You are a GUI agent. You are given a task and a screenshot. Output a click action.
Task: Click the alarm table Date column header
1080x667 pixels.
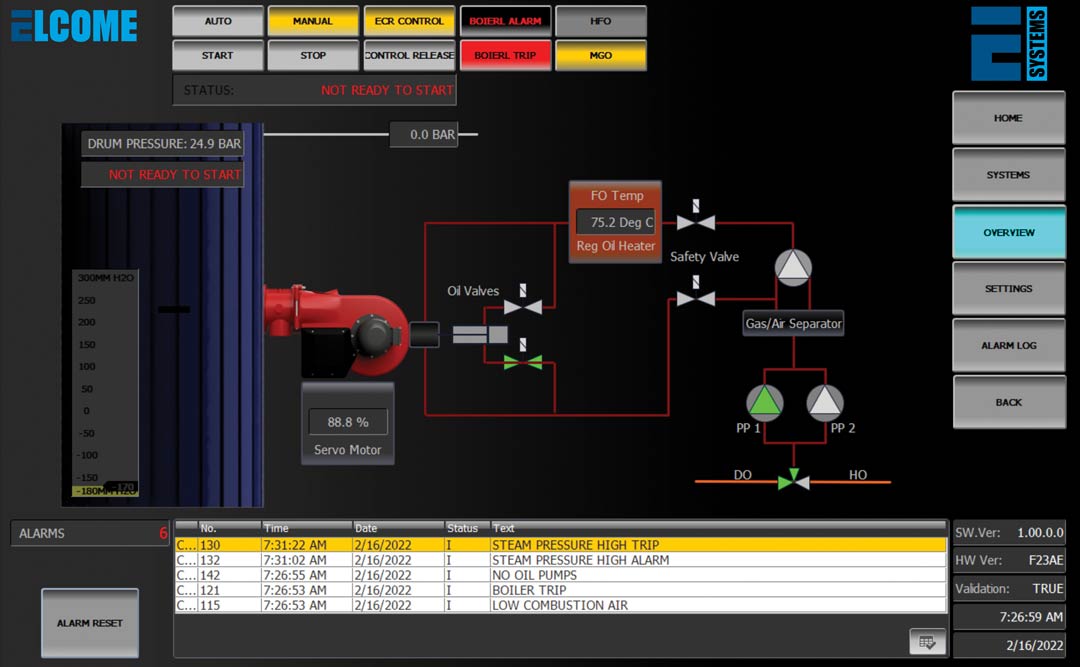[x=398, y=529]
